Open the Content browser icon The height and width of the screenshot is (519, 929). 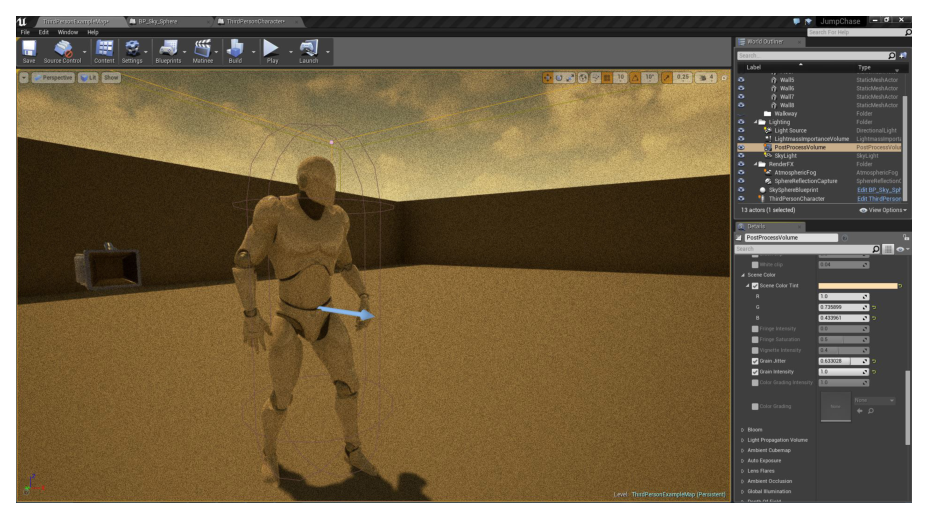tap(104, 52)
